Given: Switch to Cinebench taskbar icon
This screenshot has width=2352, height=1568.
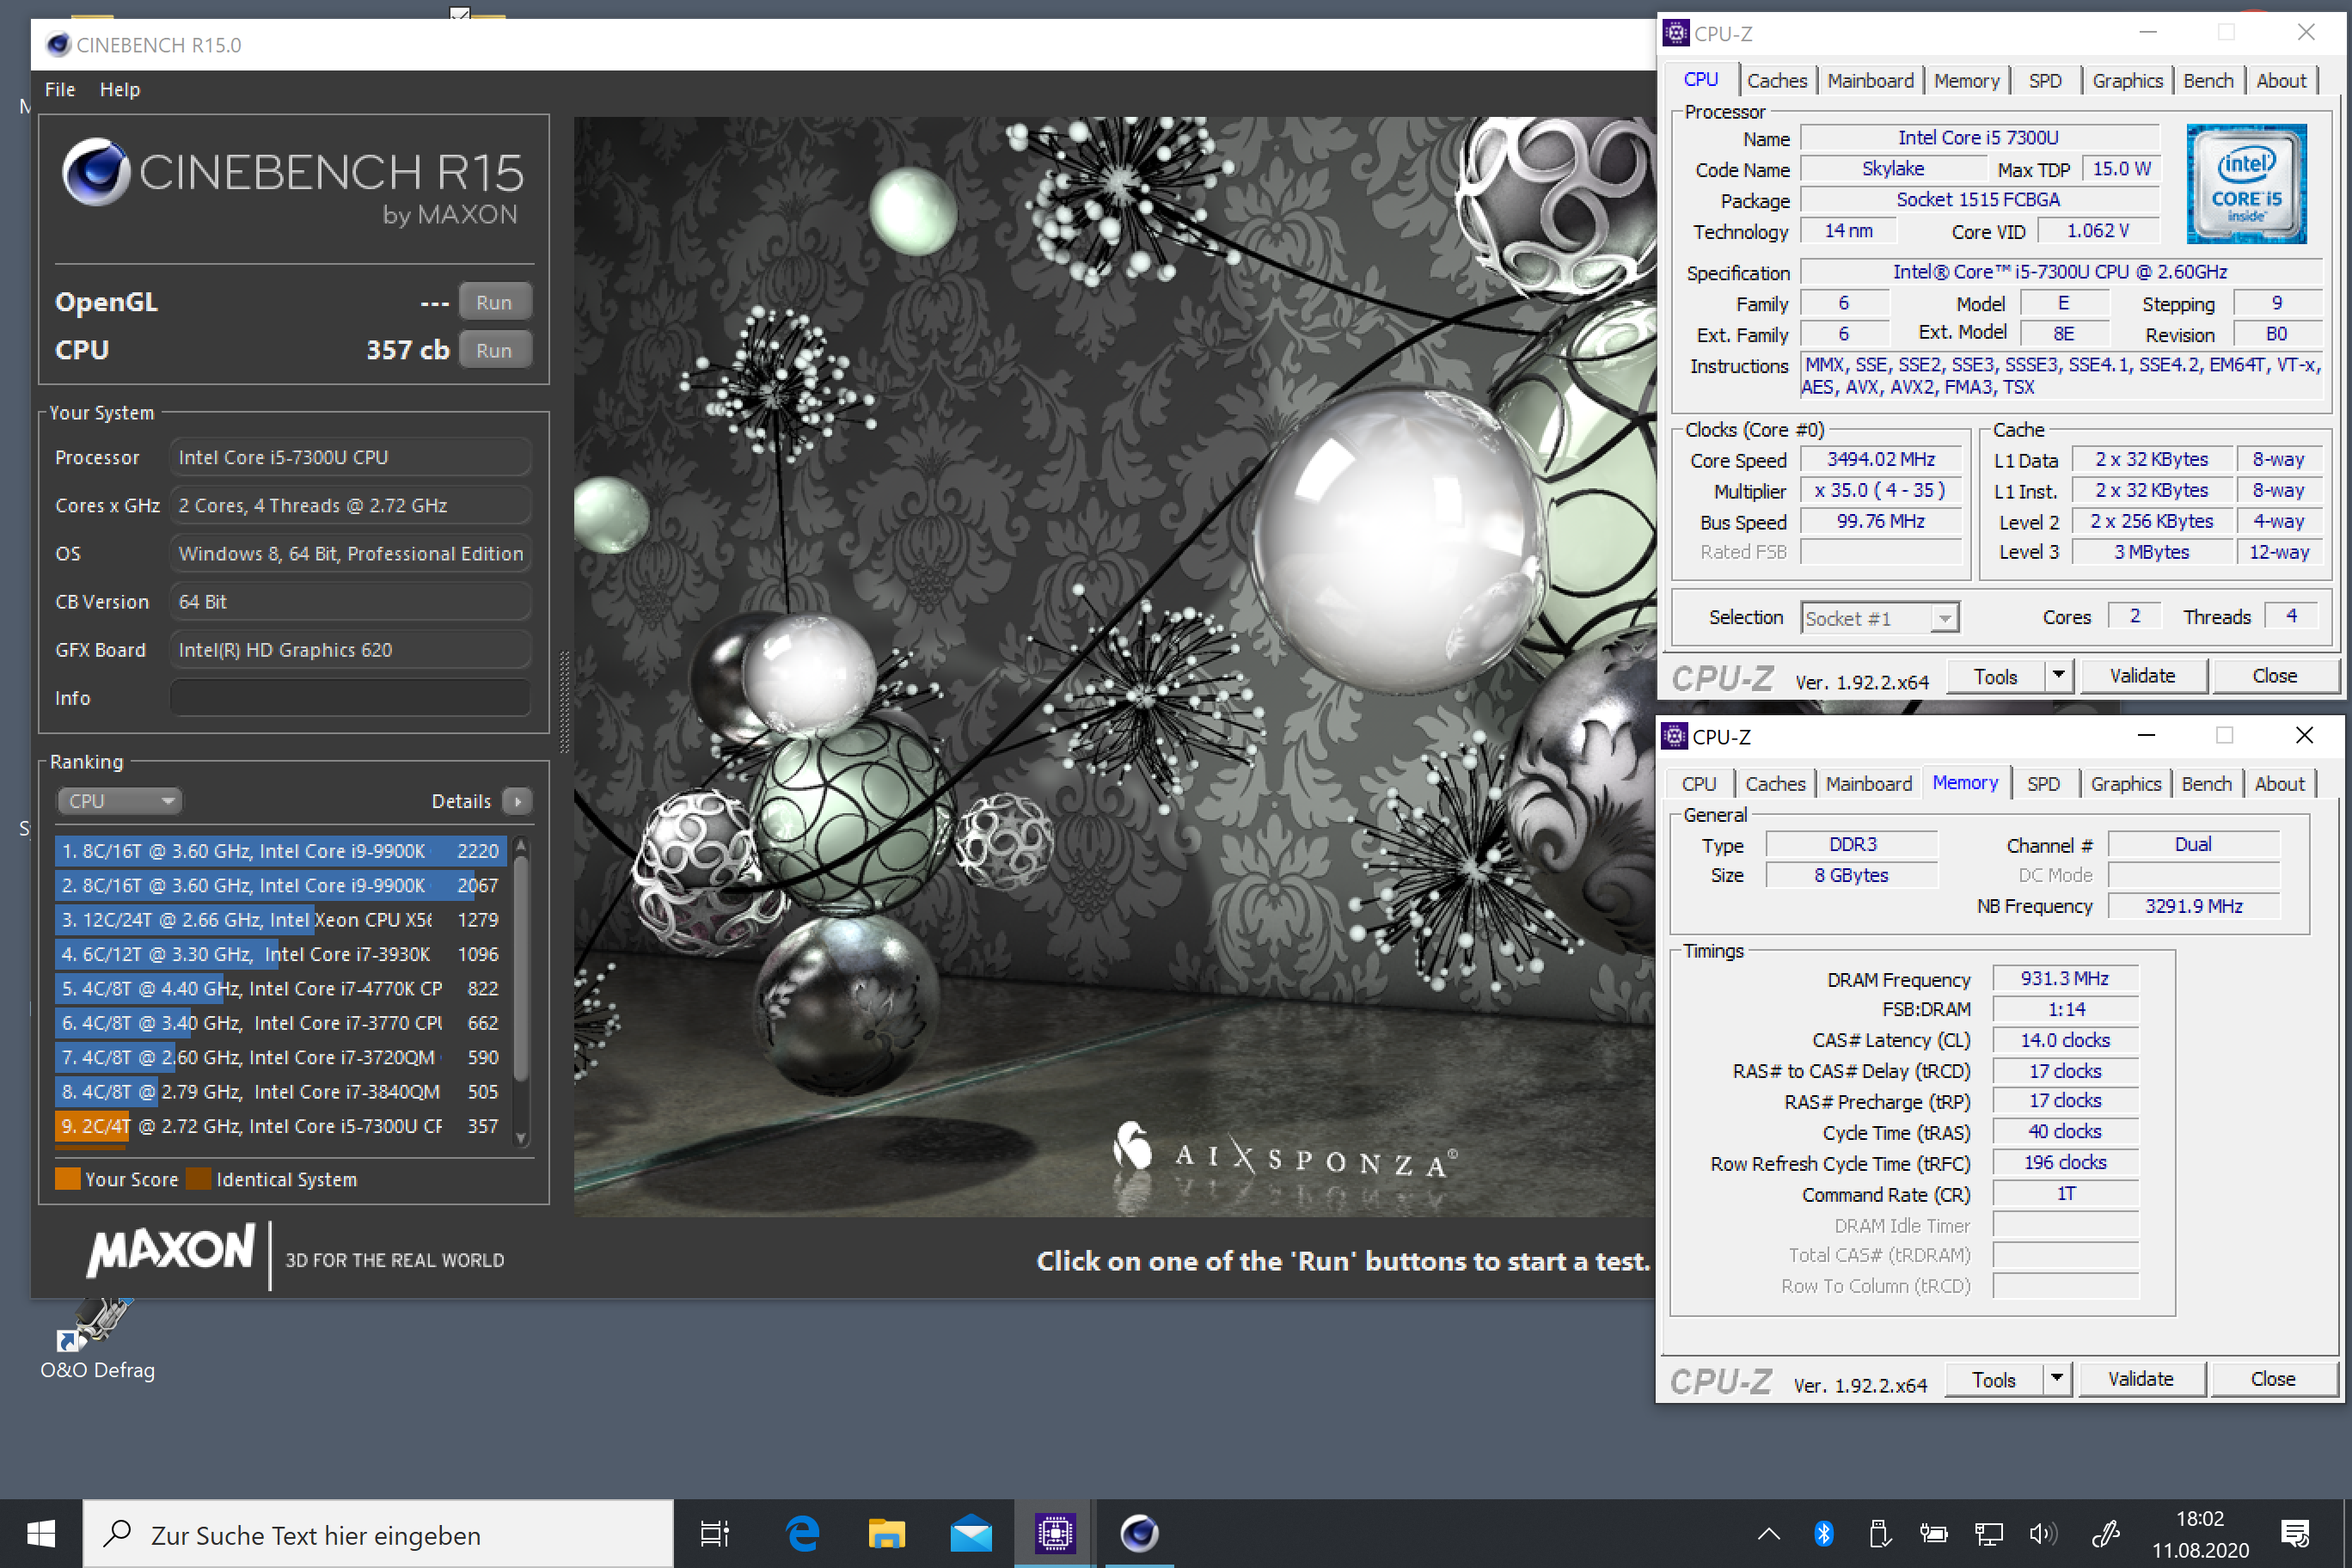Looking at the screenshot, I should click(1139, 1533).
